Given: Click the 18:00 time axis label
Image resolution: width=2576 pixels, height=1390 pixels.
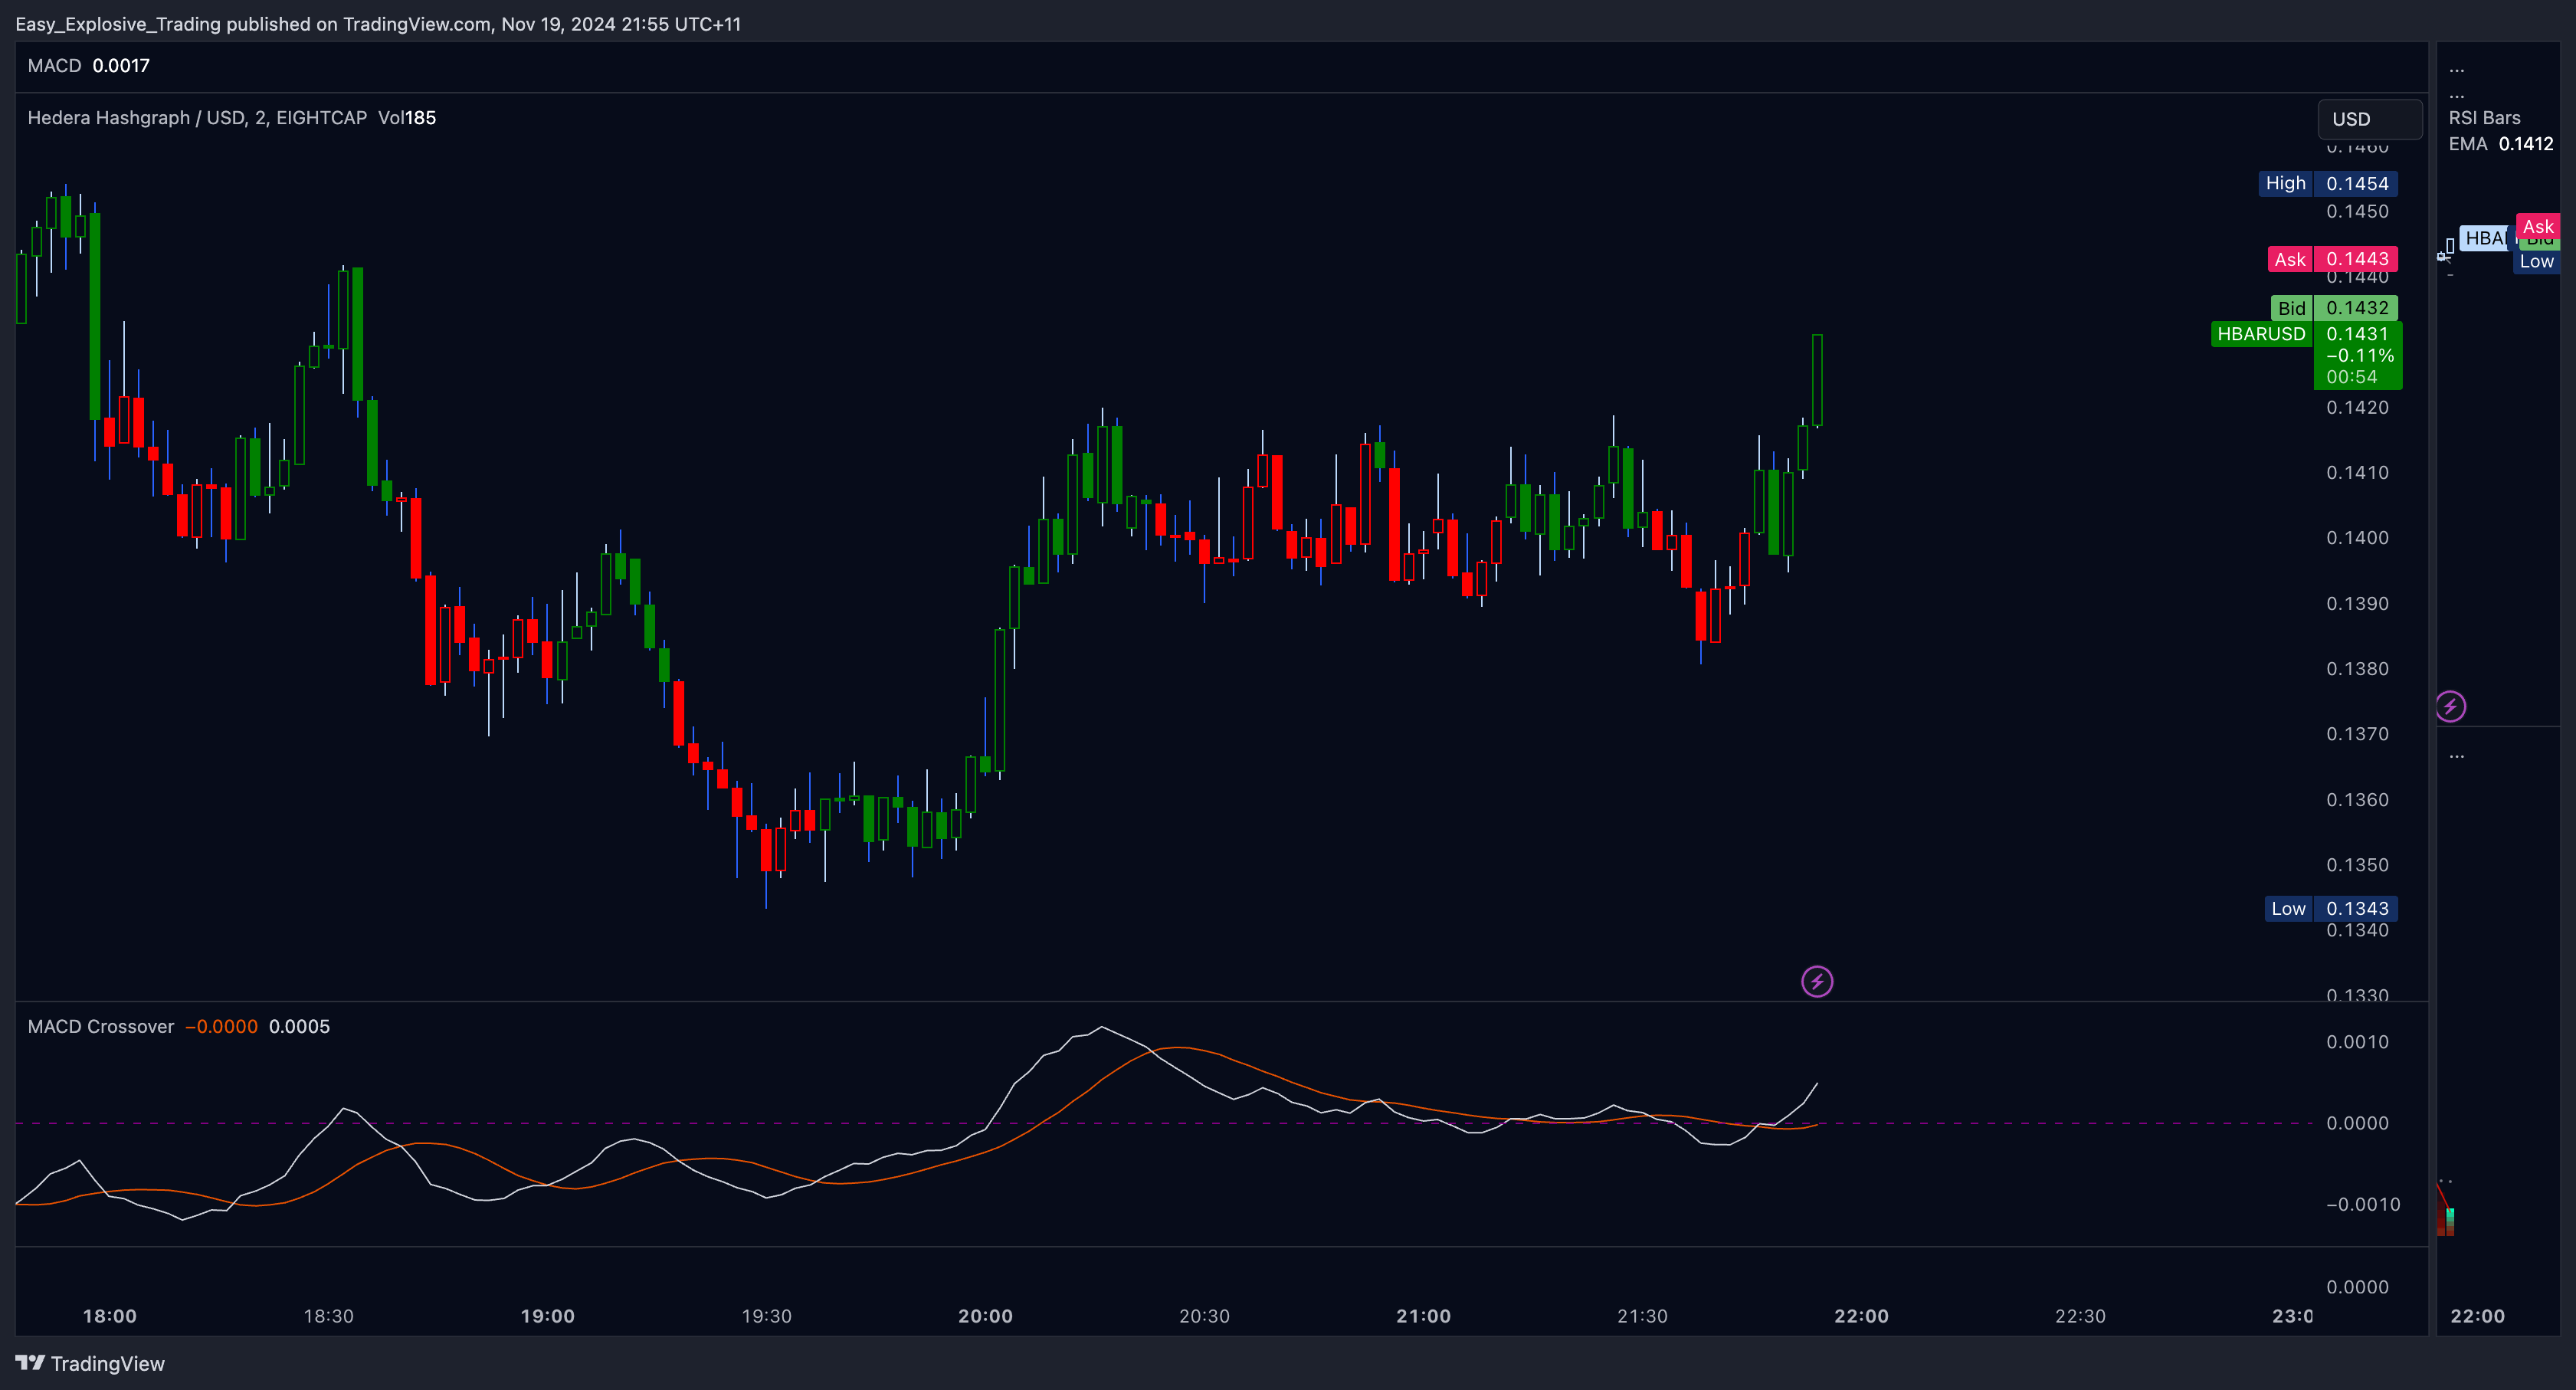Looking at the screenshot, I should [110, 1316].
